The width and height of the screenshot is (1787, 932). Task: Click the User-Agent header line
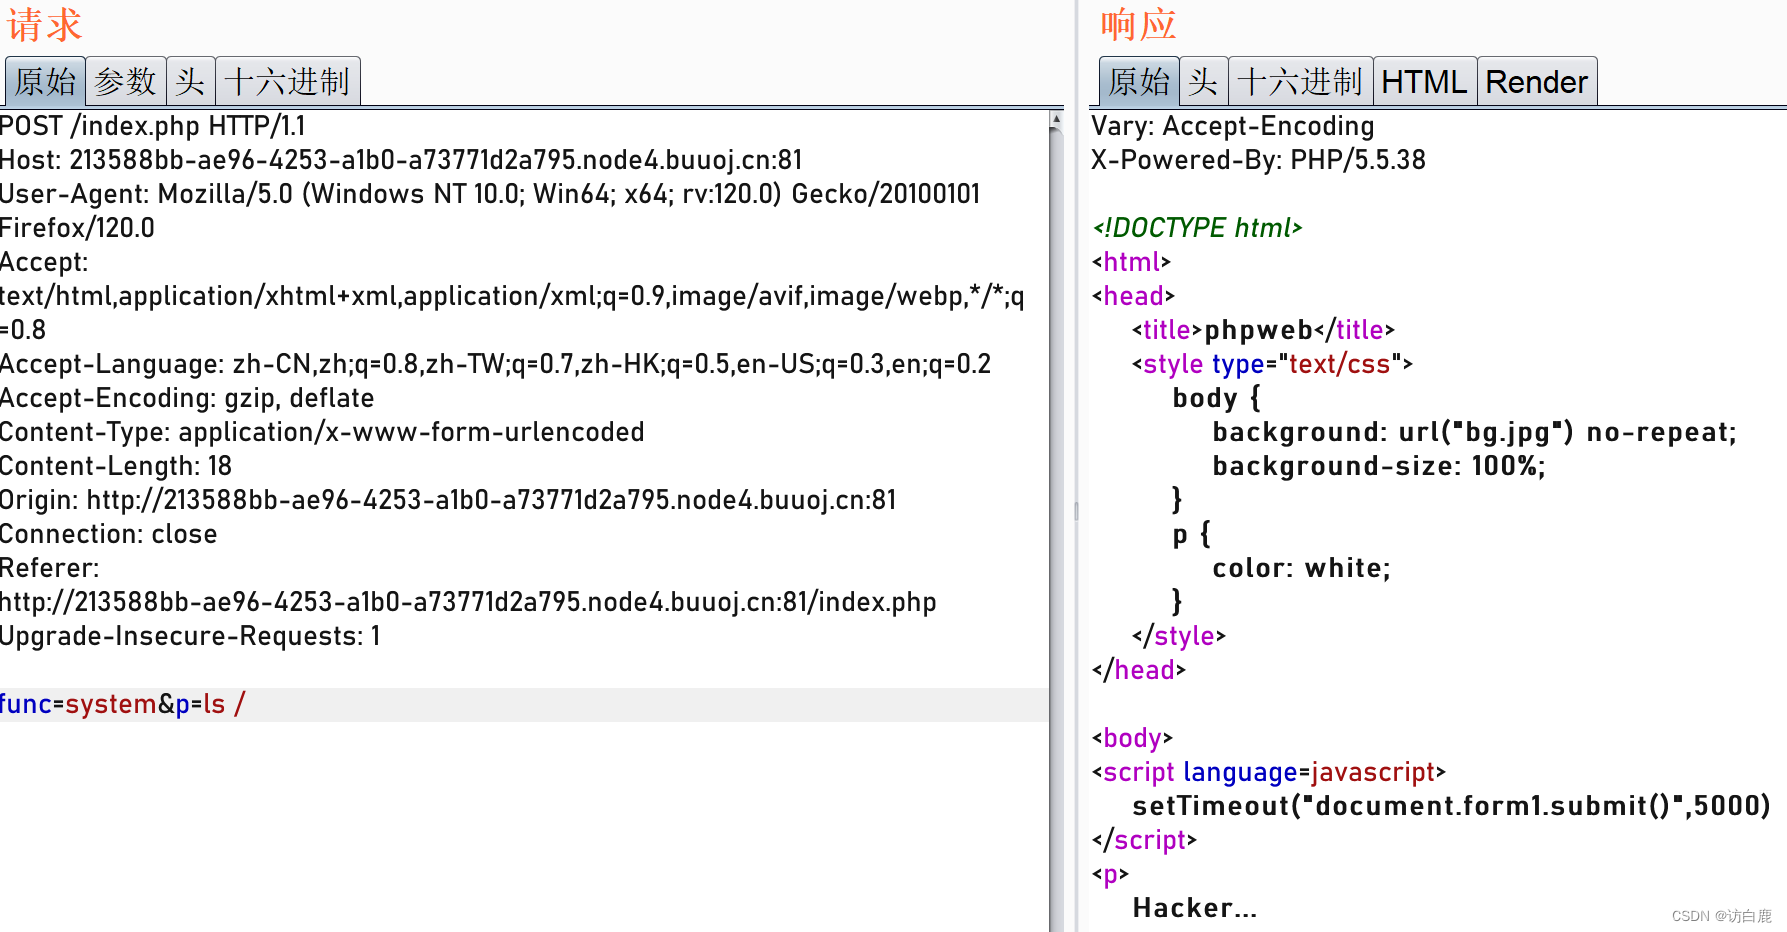click(490, 193)
